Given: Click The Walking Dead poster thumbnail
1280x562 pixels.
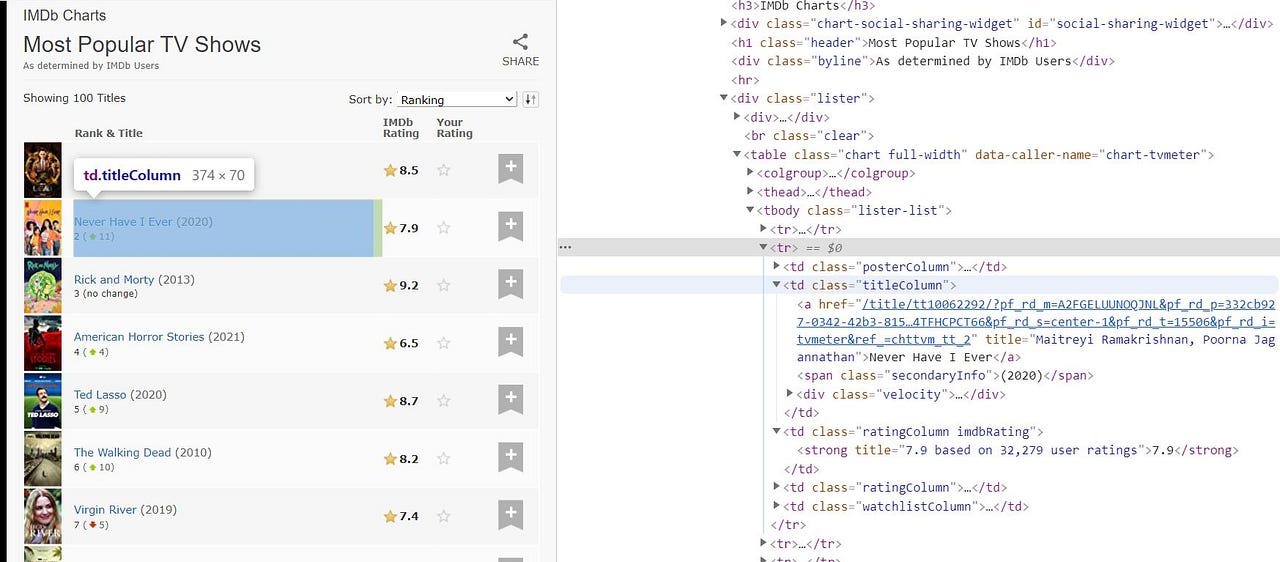Looking at the screenshot, I should pyautogui.click(x=43, y=459).
